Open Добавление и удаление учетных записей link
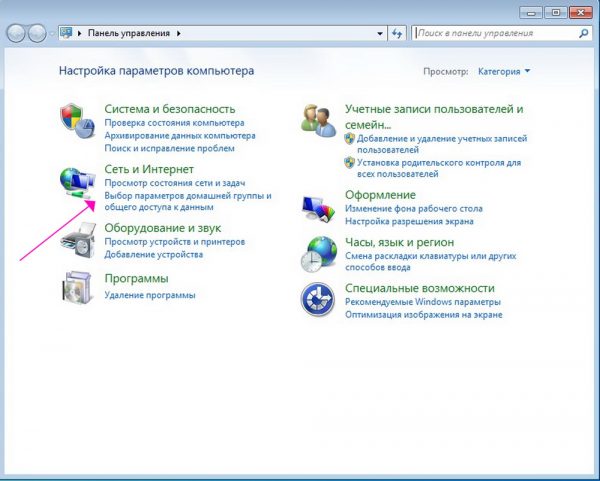This screenshot has width=600, height=481. coord(442,144)
